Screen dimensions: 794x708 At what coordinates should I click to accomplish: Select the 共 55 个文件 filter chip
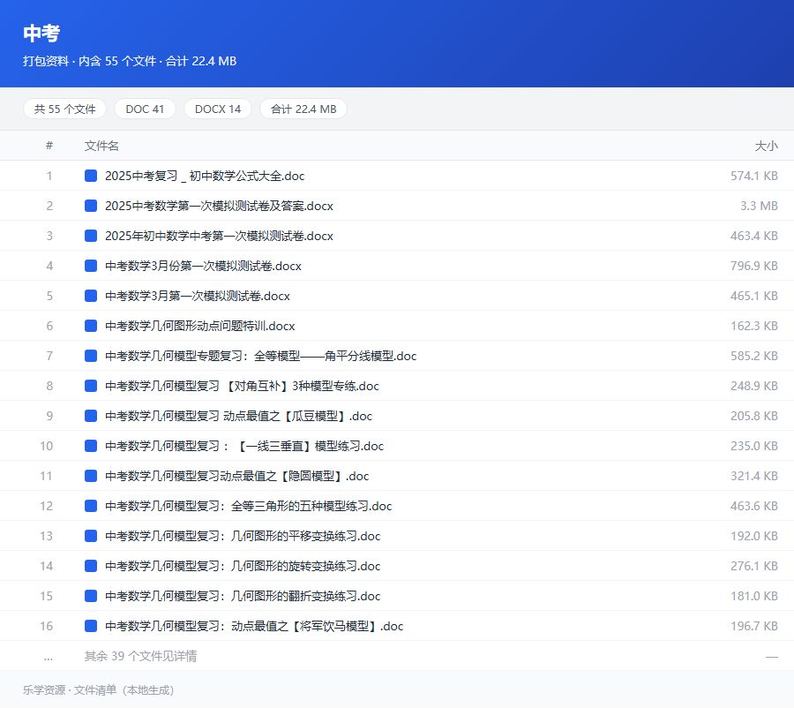point(65,109)
